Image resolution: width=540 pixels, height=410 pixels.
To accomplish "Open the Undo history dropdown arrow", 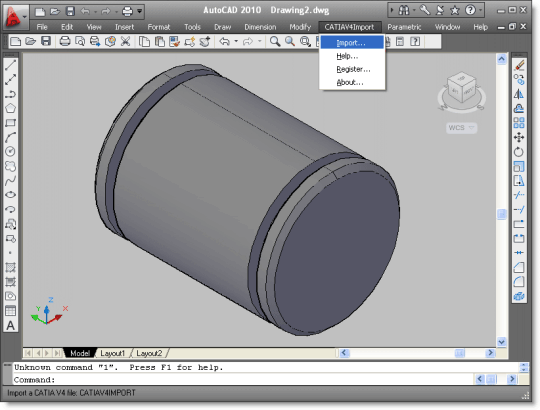I will [x=236, y=42].
